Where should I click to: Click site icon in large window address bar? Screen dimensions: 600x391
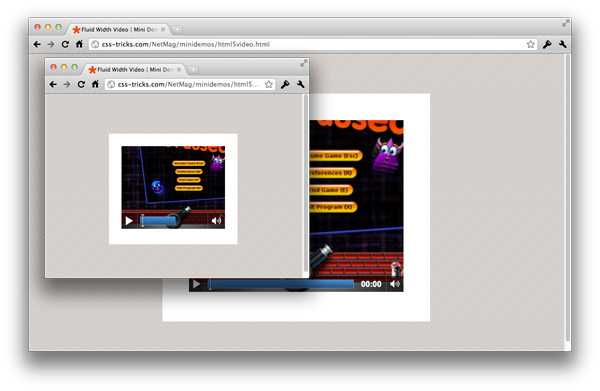(95, 44)
